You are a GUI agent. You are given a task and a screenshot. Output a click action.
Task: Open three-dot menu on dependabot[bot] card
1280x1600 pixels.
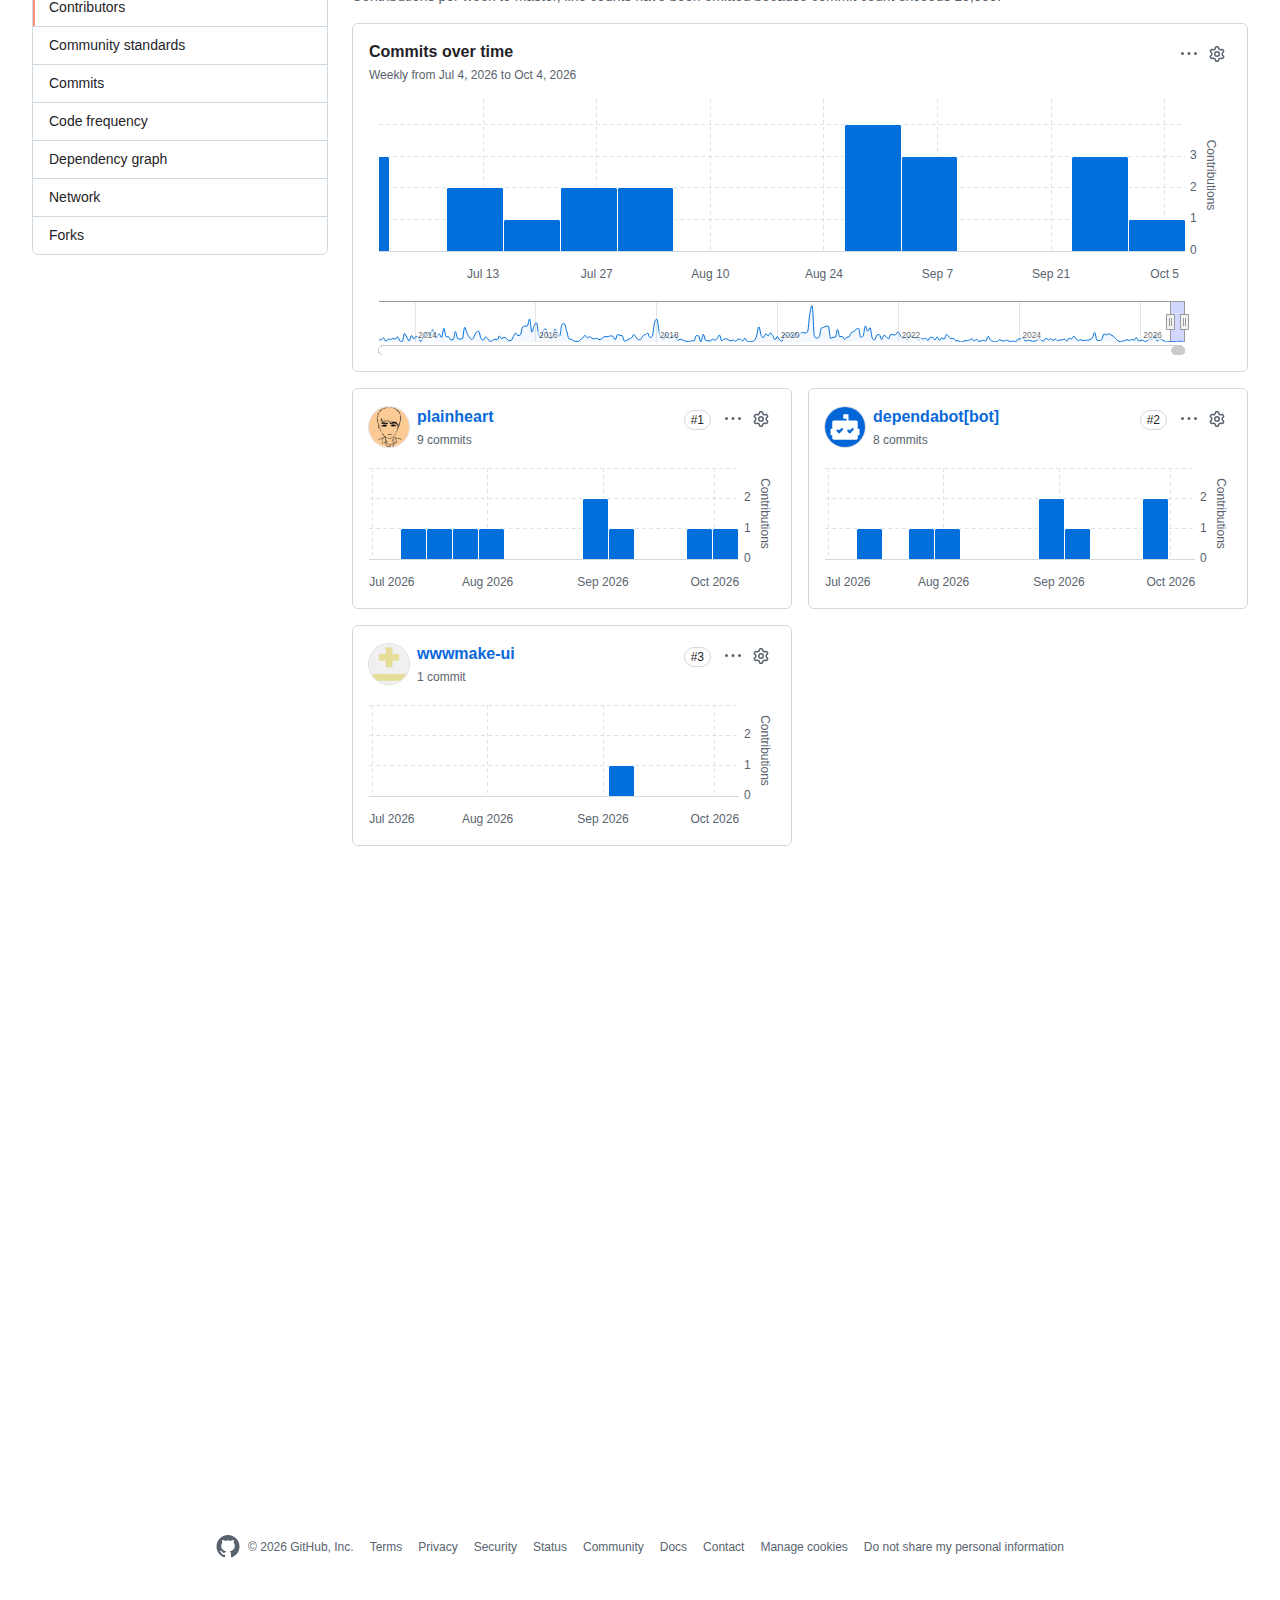tap(1189, 419)
